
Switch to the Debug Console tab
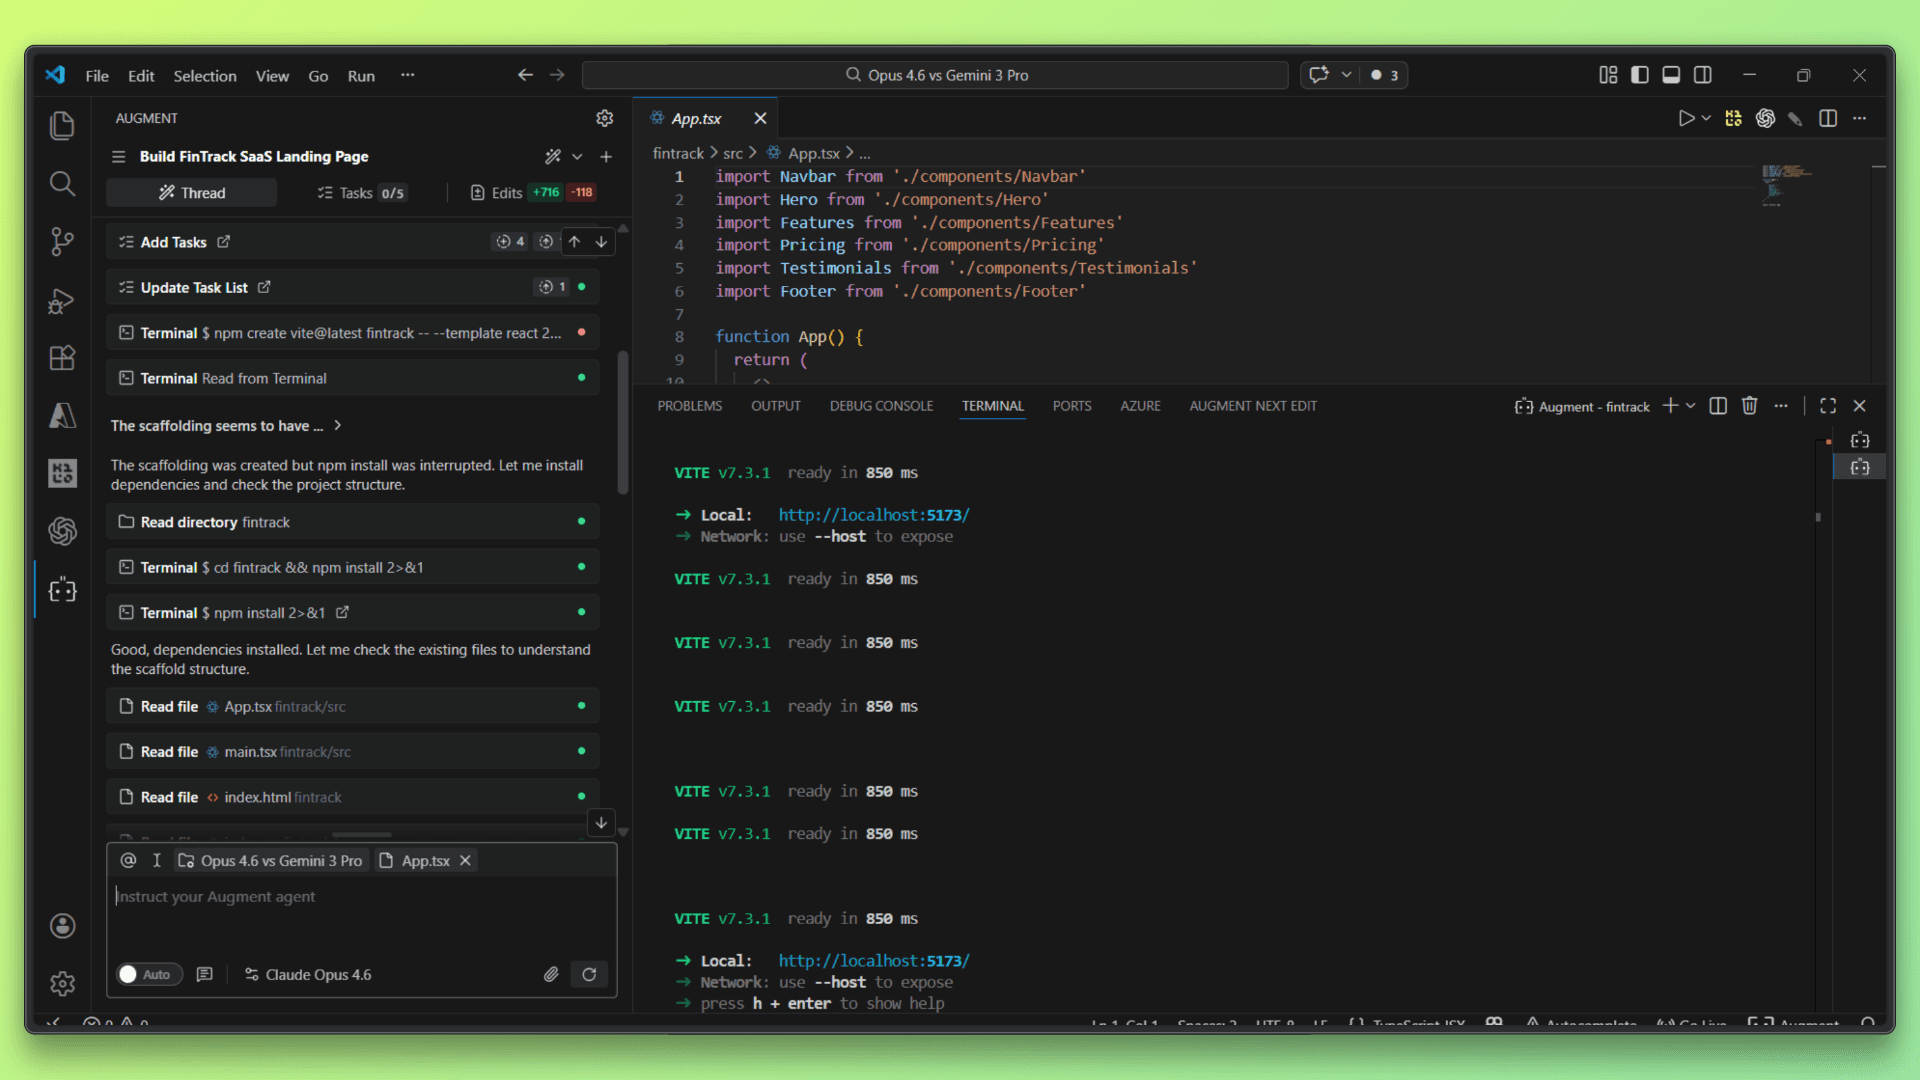[881, 406]
